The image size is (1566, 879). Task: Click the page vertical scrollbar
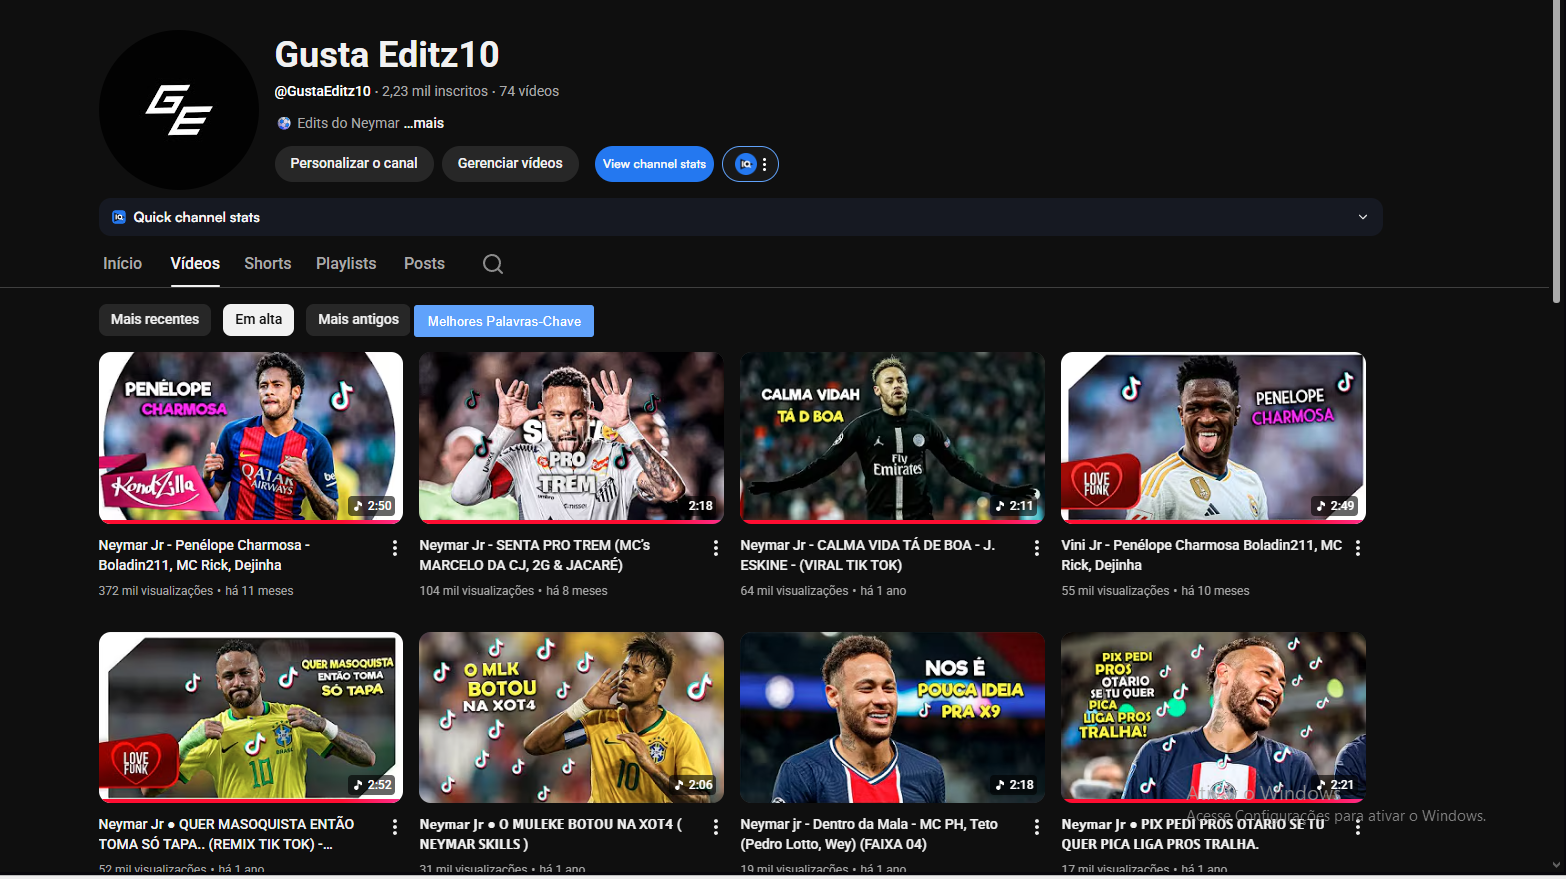tap(1556, 150)
